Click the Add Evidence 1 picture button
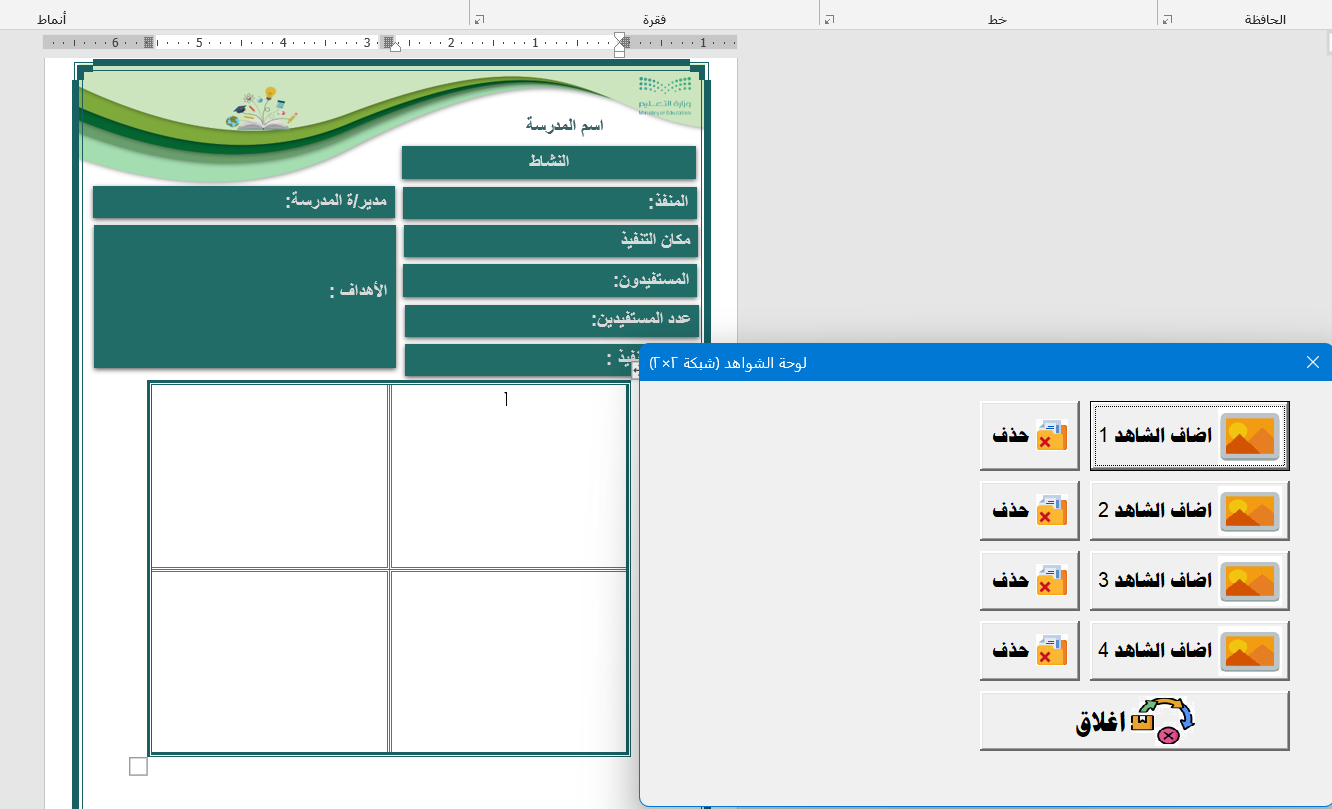1332x809 pixels. [x=1189, y=436]
